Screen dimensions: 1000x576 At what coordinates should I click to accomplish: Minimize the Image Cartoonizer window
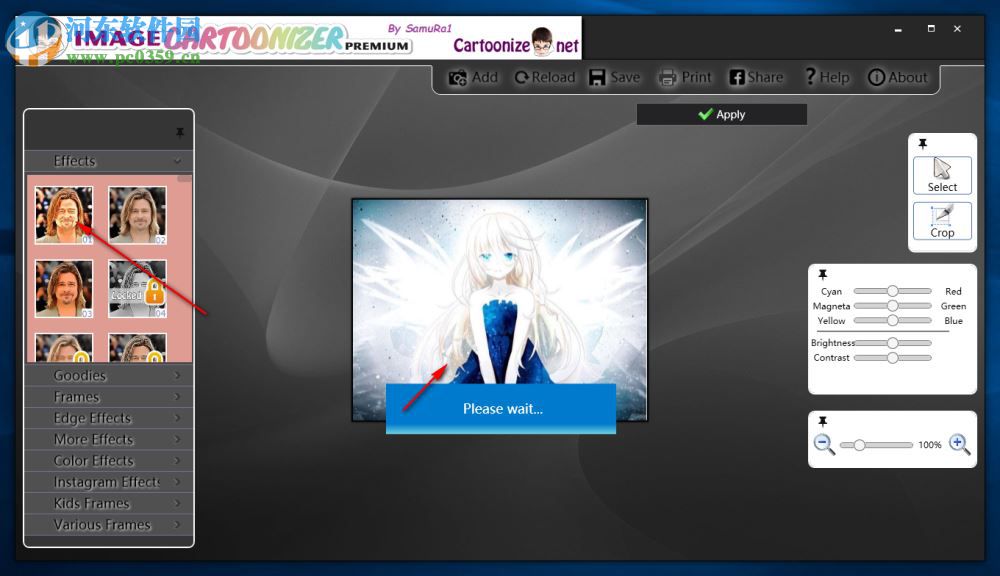pyautogui.click(x=898, y=29)
